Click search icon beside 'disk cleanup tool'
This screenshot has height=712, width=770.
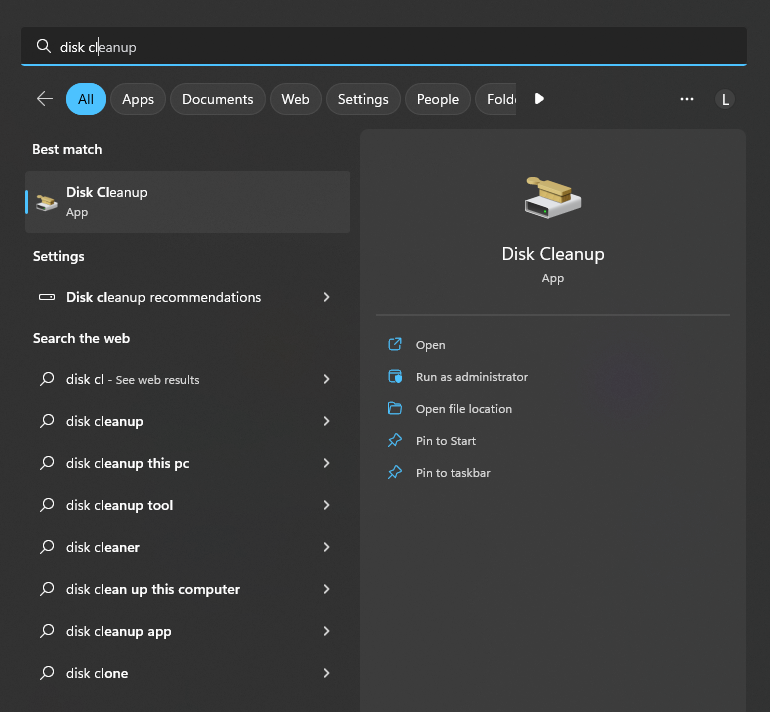pos(47,505)
